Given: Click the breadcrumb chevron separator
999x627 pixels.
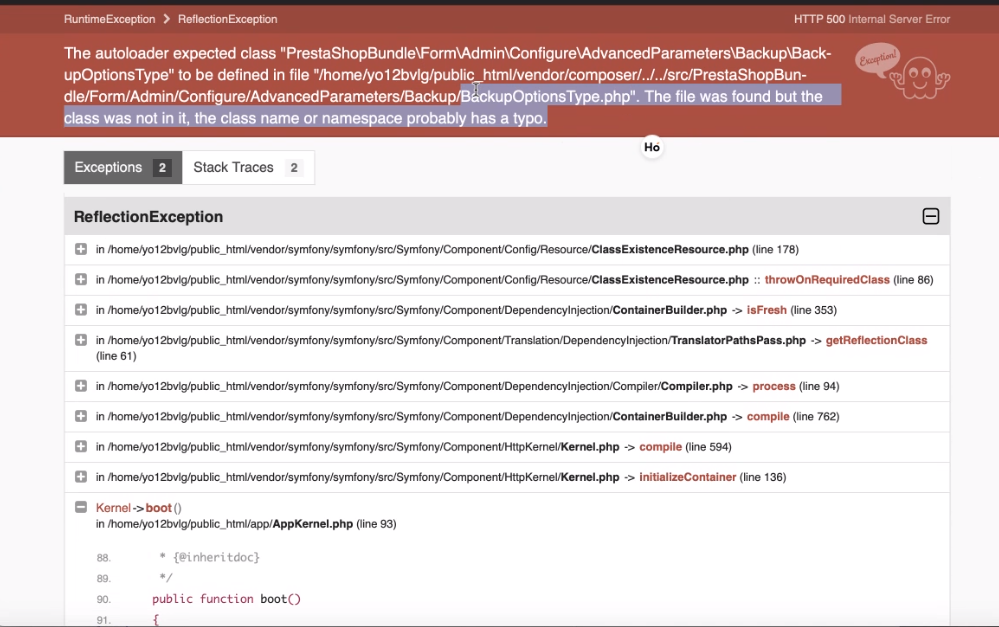Looking at the screenshot, I should [x=166, y=19].
